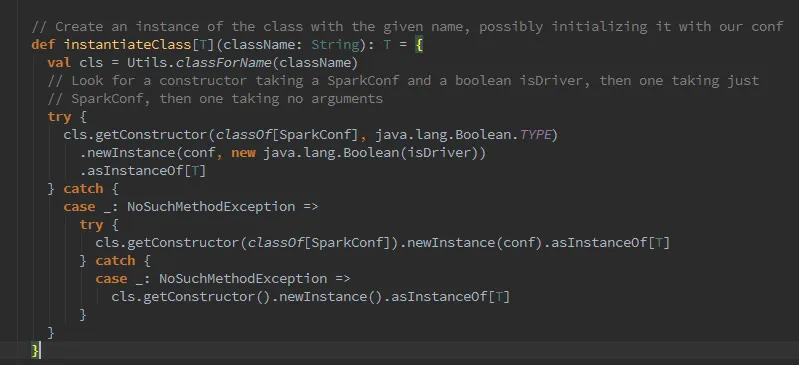Click the comment mentioning SparkConf and isDriver
799x365 pixels.
[403, 81]
